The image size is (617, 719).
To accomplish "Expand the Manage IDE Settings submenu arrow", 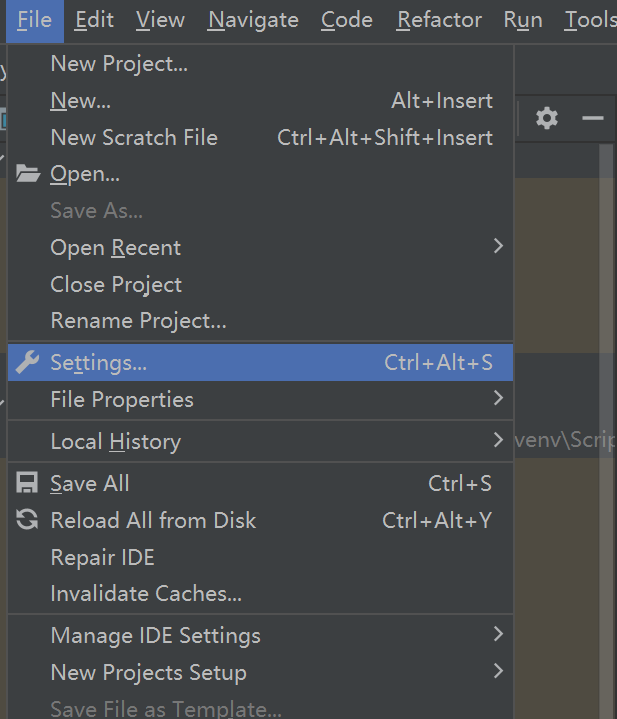I will pyautogui.click(x=498, y=634).
